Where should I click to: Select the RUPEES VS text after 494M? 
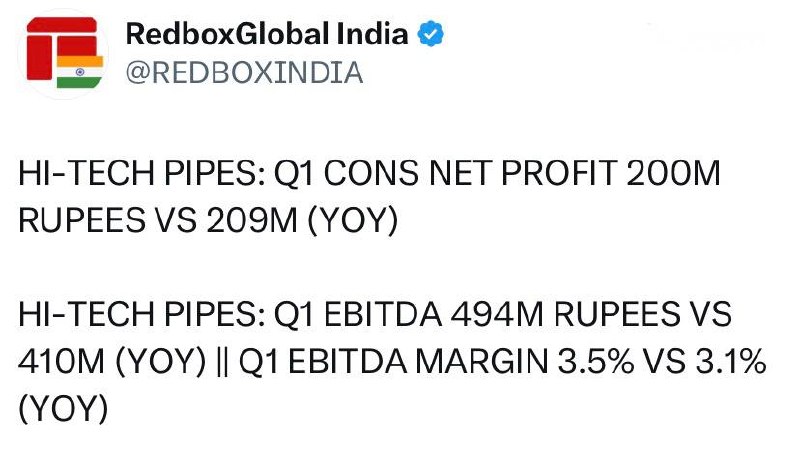642,314
